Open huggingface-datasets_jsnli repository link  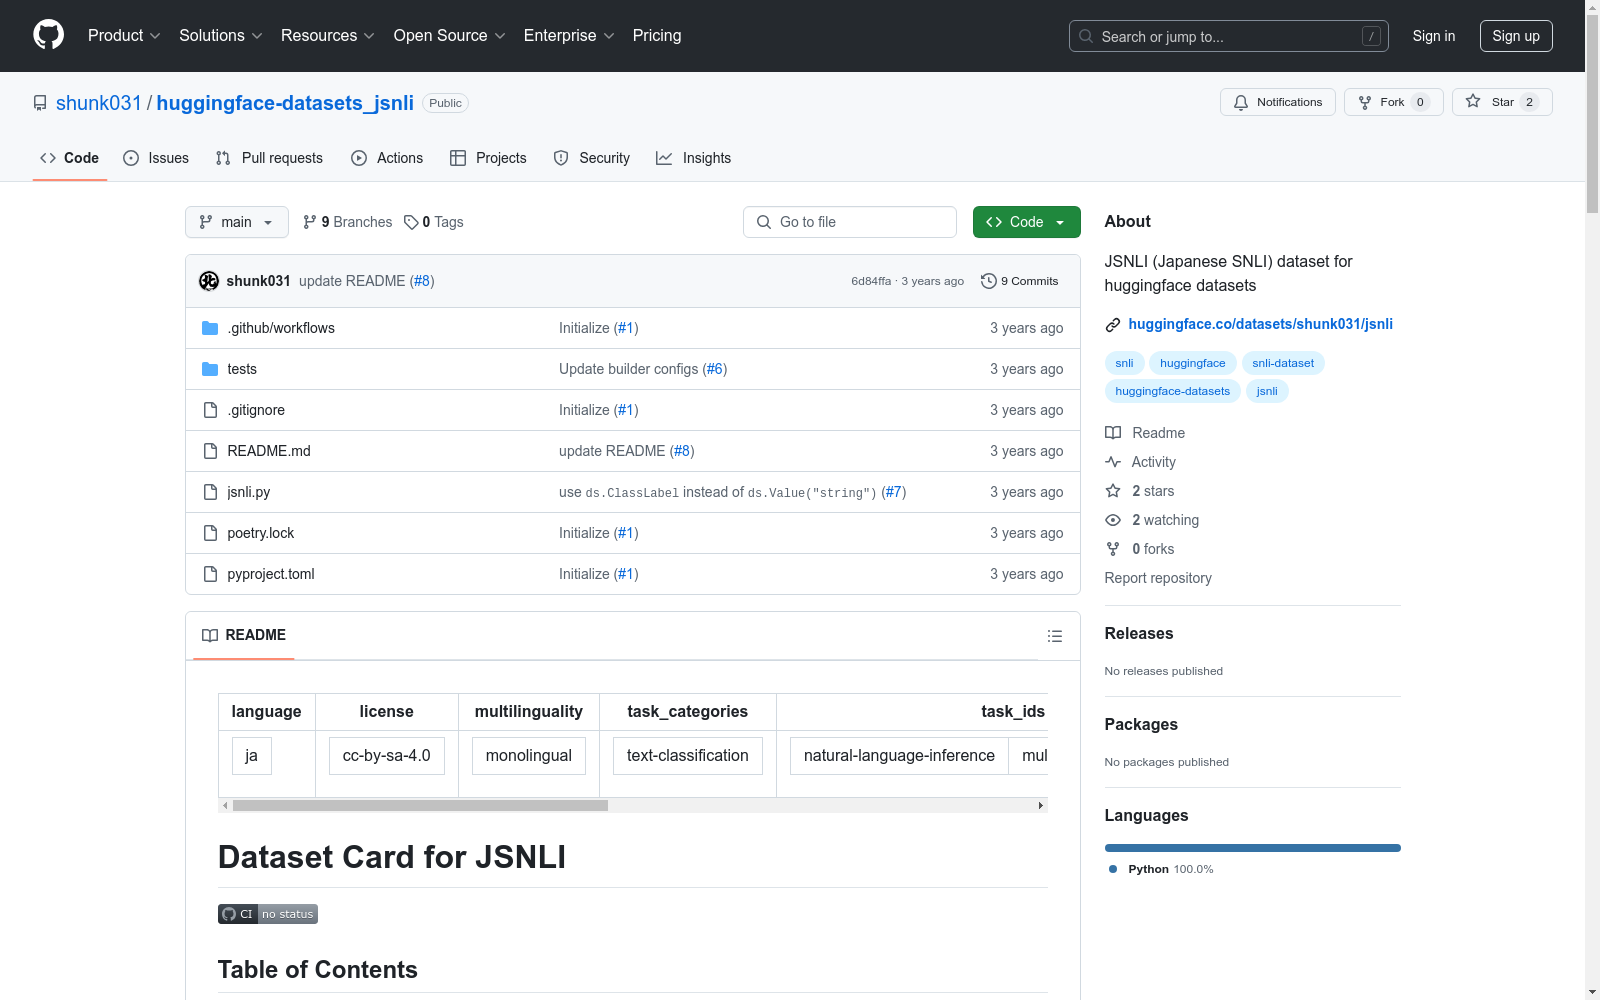point(285,103)
